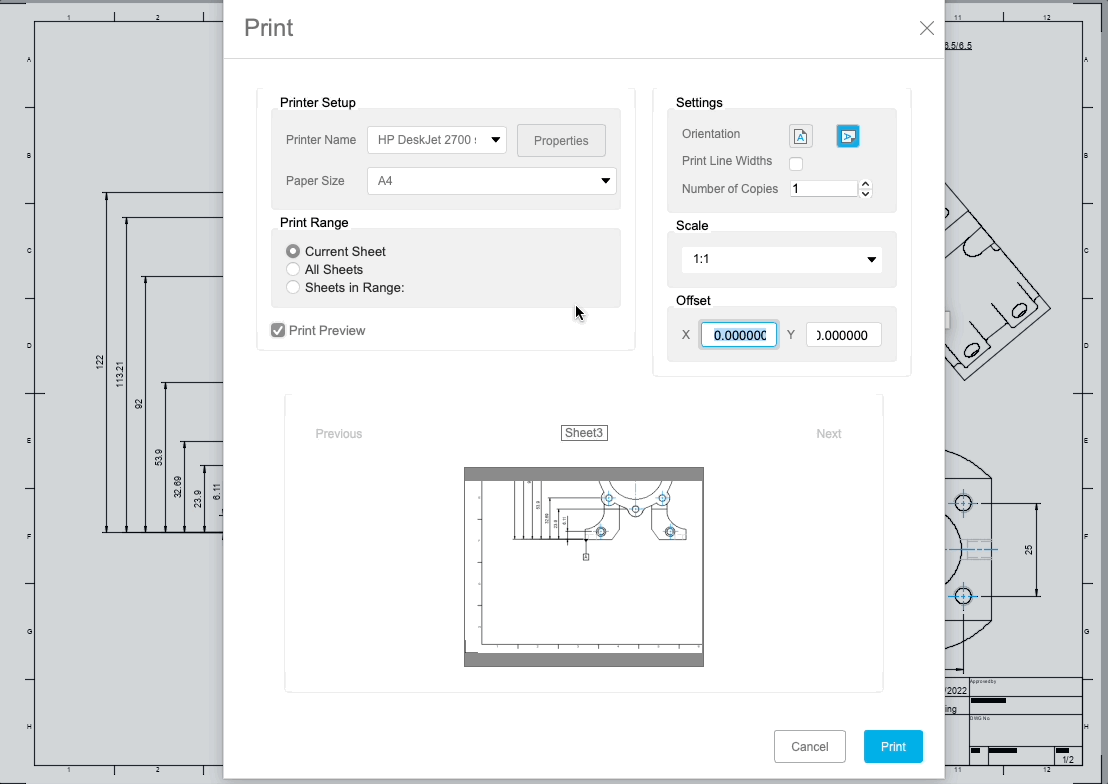Click the Previous preview navigation control
Viewport: 1108px width, 784px height.
tap(338, 433)
